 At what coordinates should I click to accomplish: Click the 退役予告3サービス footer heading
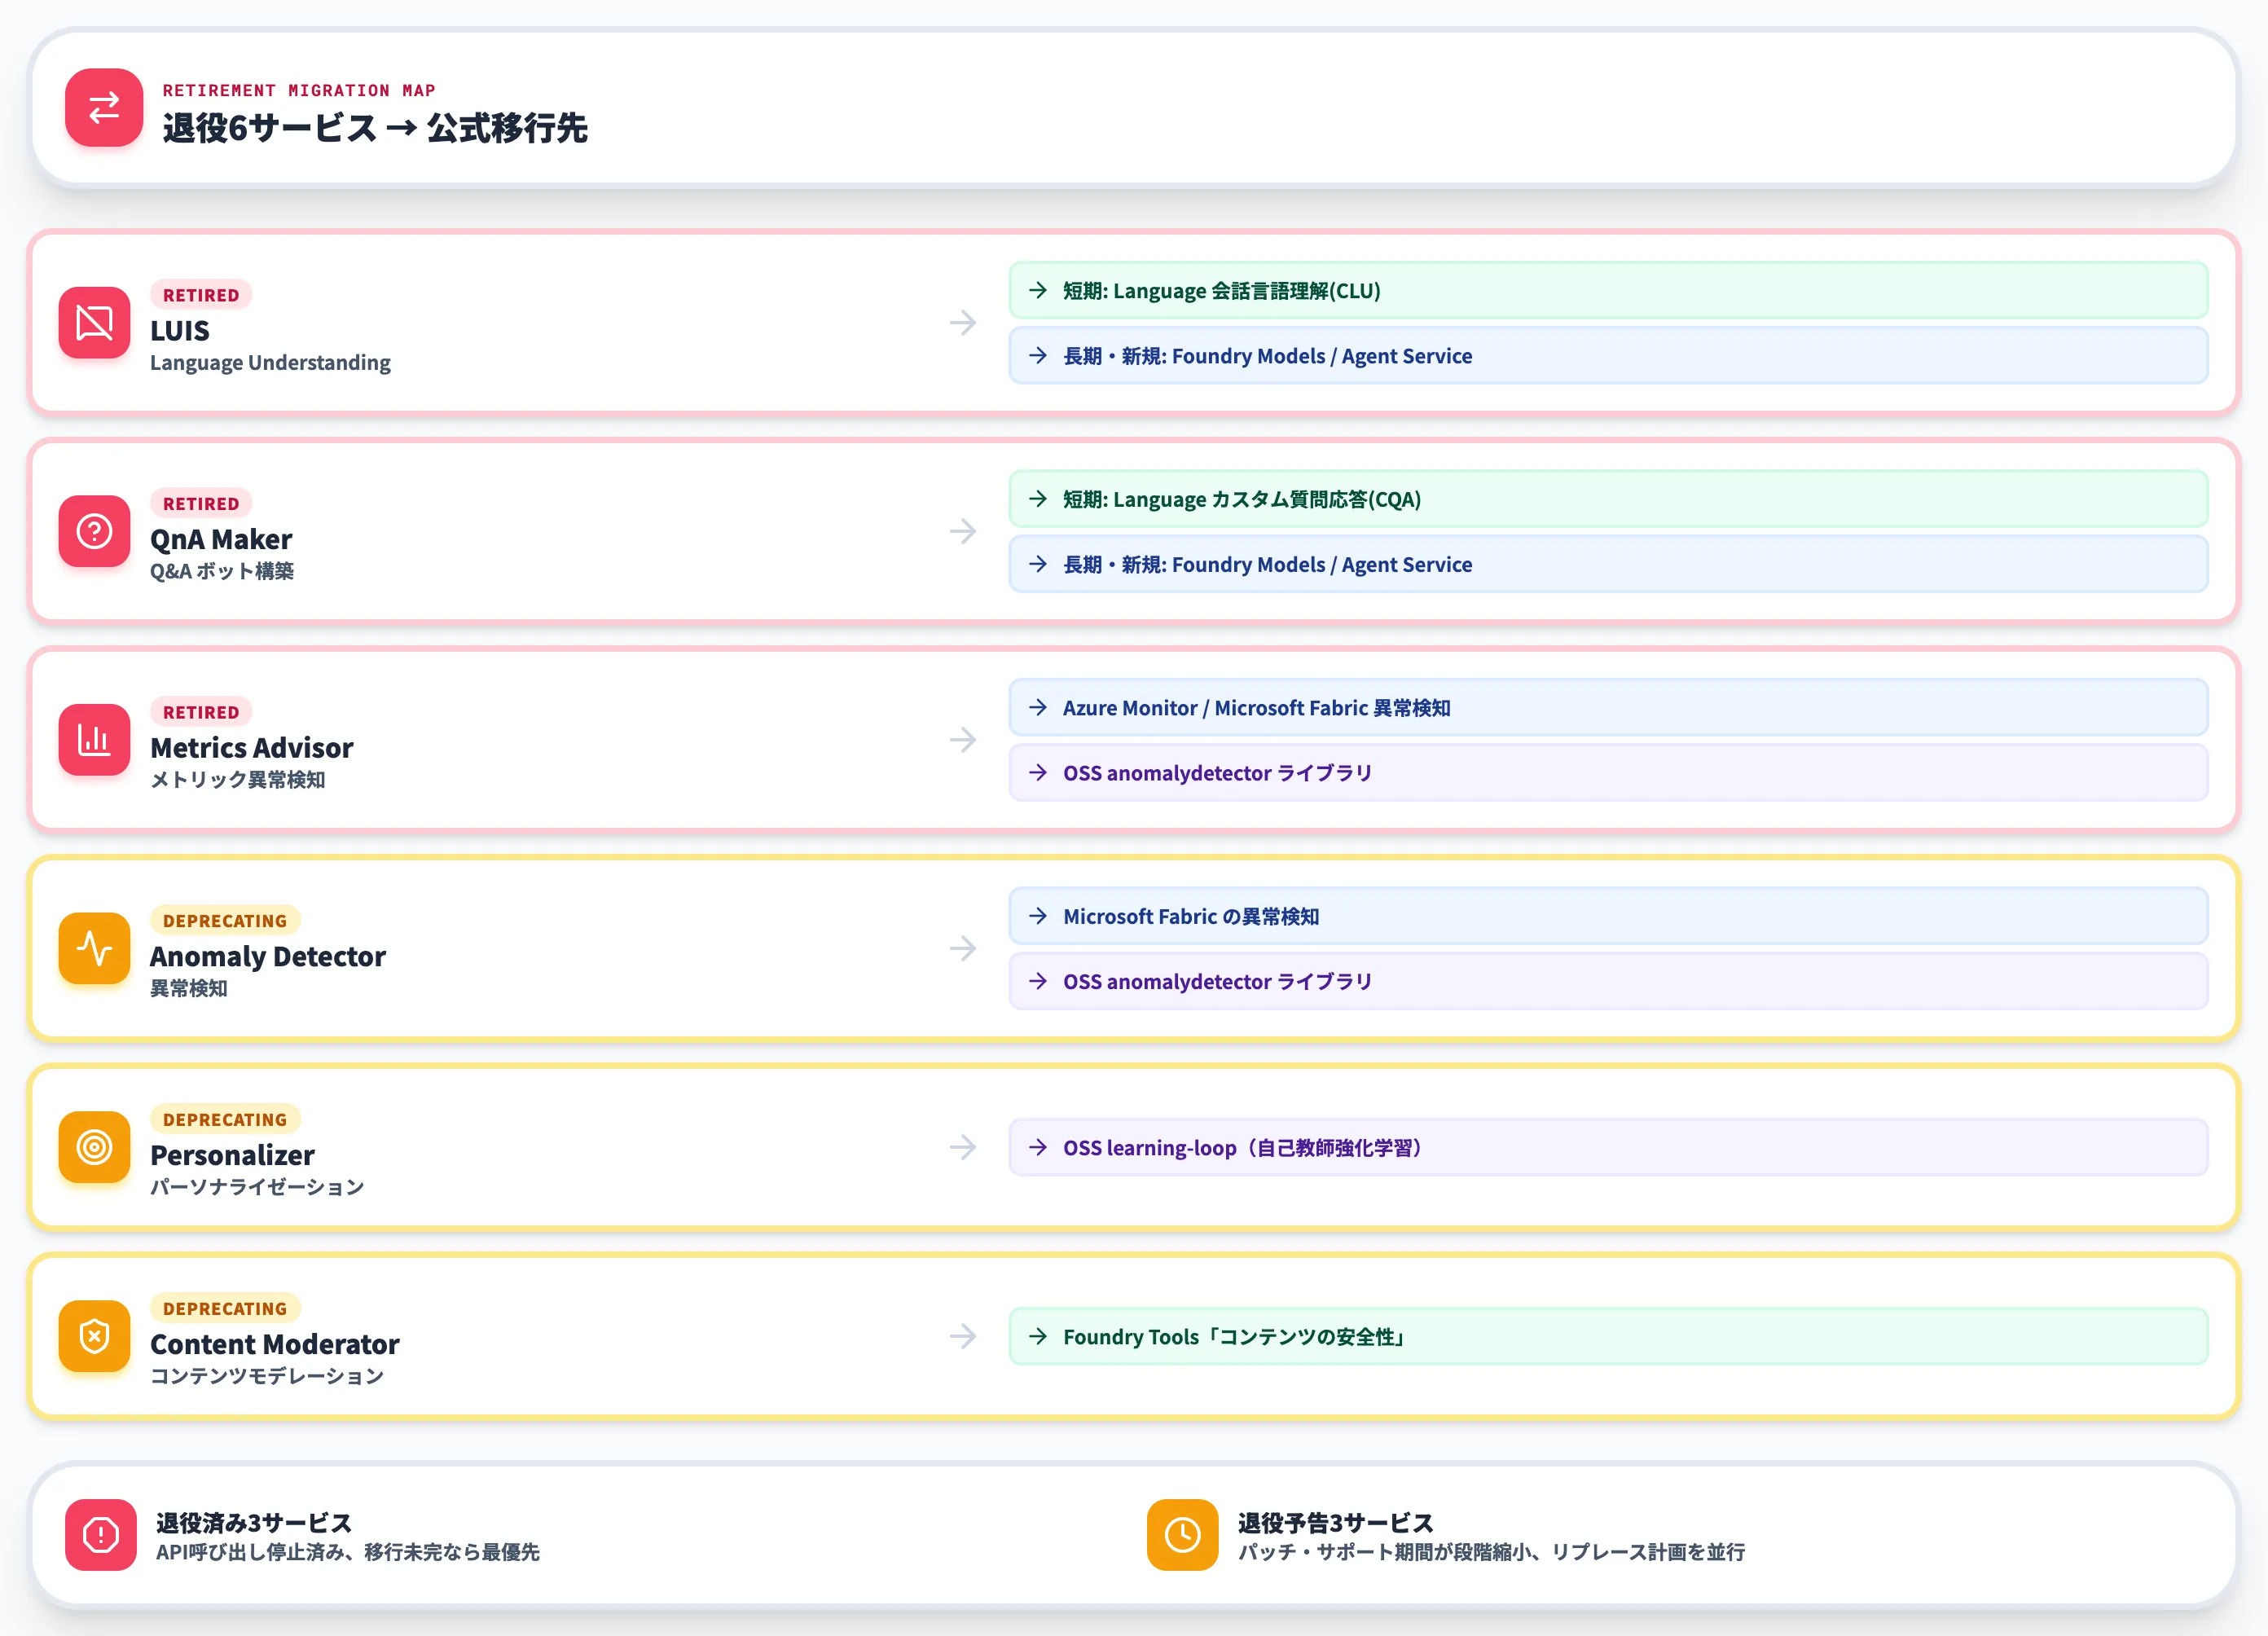click(1336, 1522)
